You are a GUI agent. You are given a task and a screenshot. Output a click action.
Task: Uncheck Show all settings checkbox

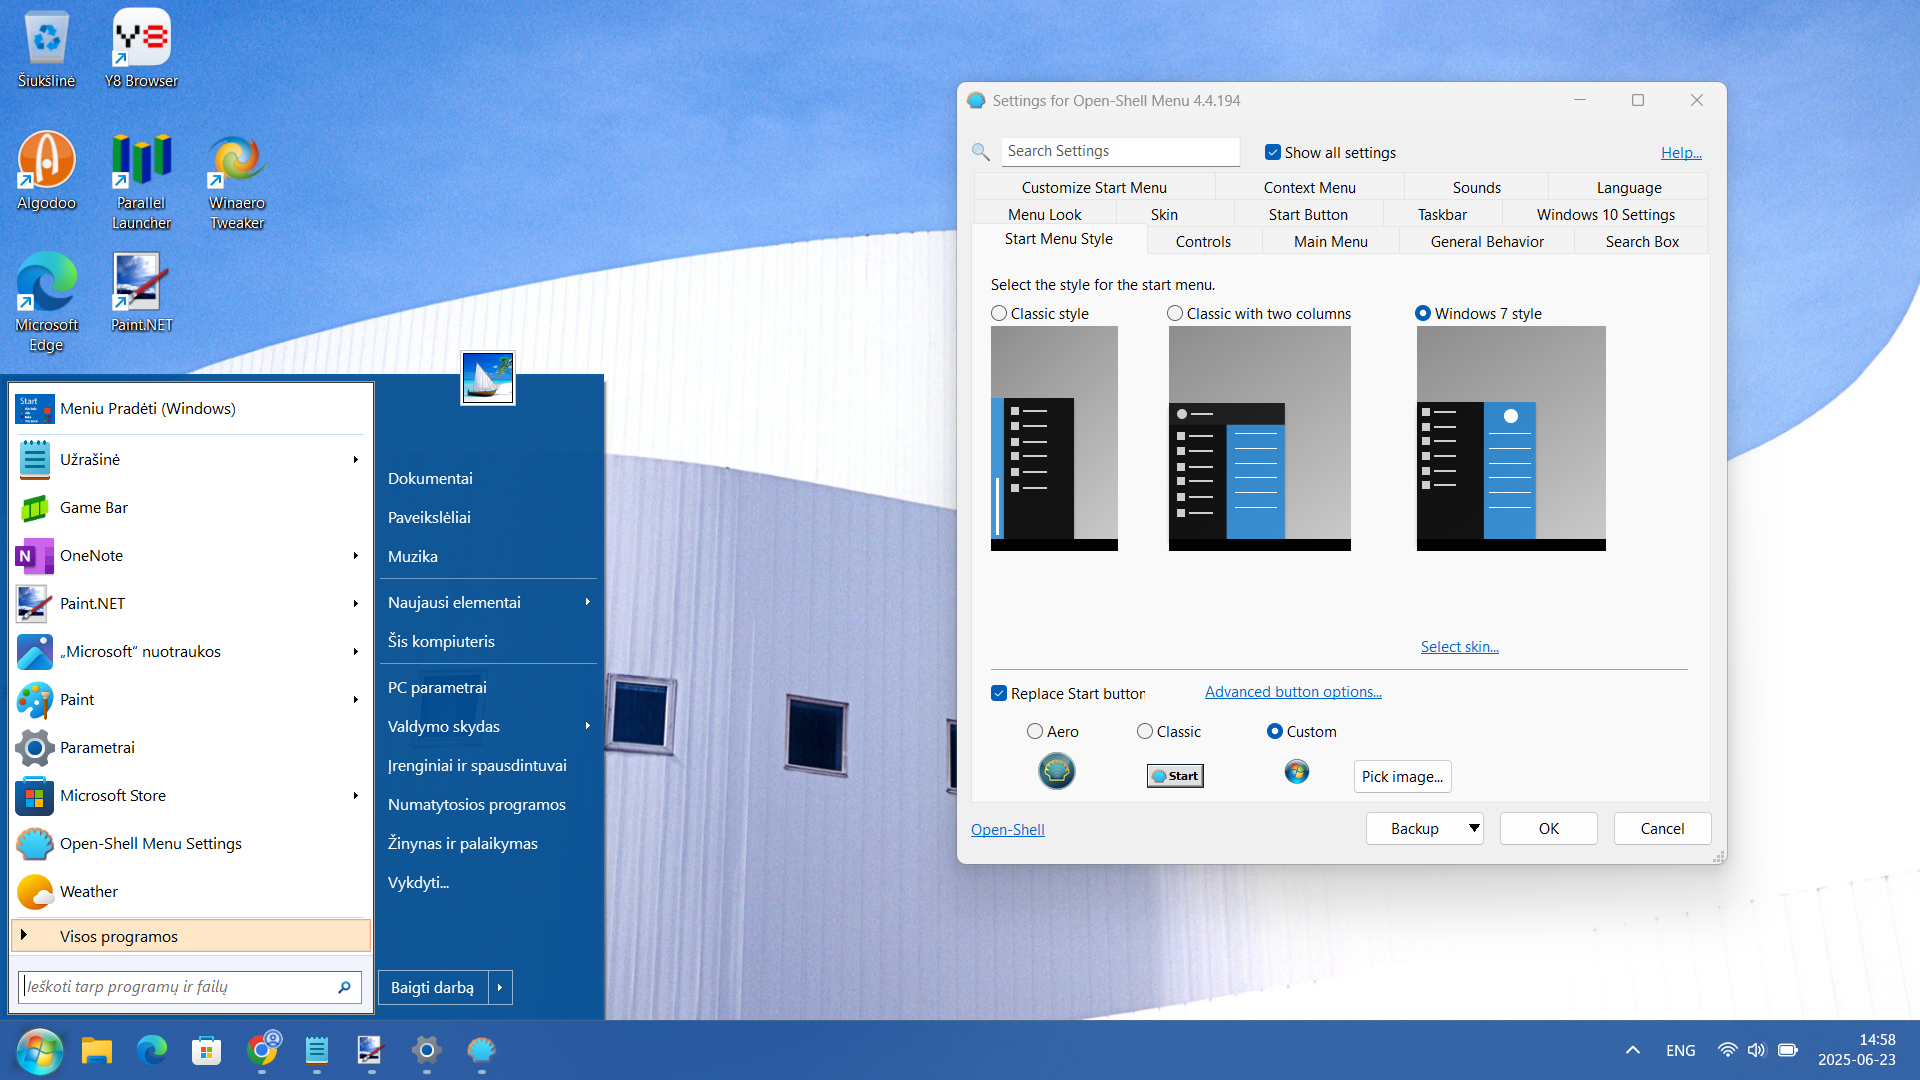[1273, 153]
